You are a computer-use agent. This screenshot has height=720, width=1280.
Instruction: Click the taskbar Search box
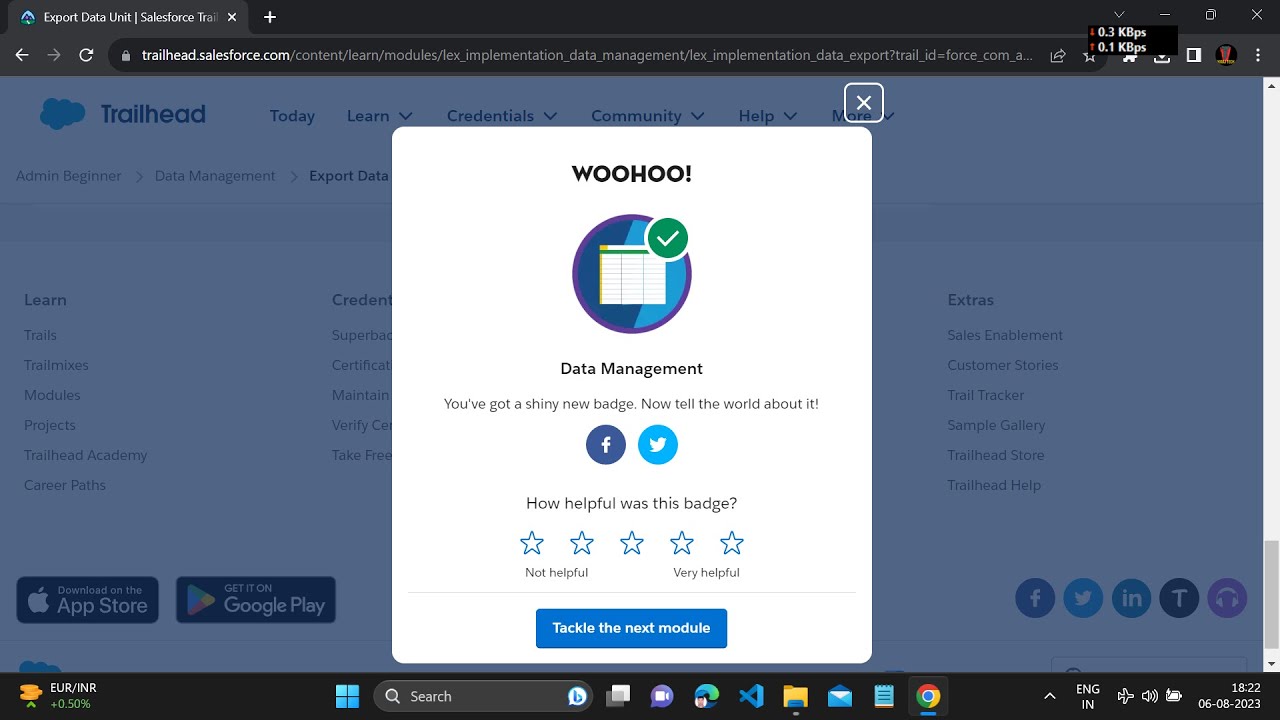point(483,696)
